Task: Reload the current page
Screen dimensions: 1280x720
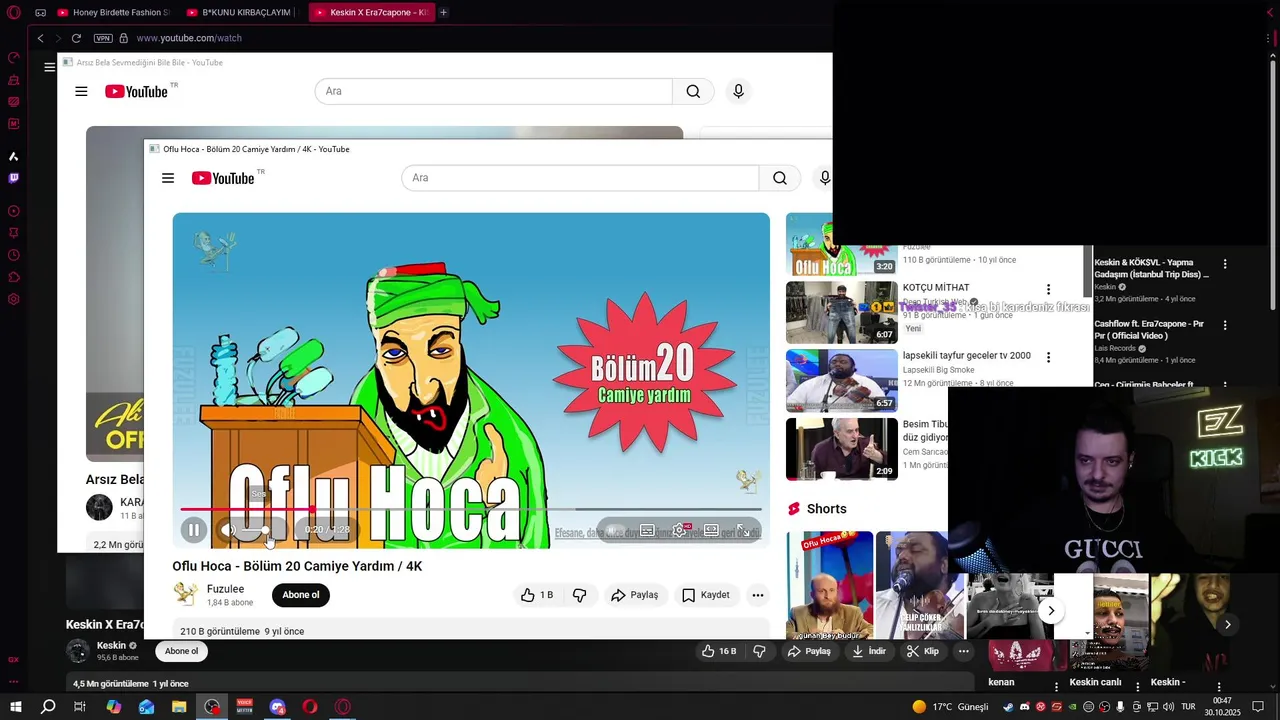Action: [76, 38]
